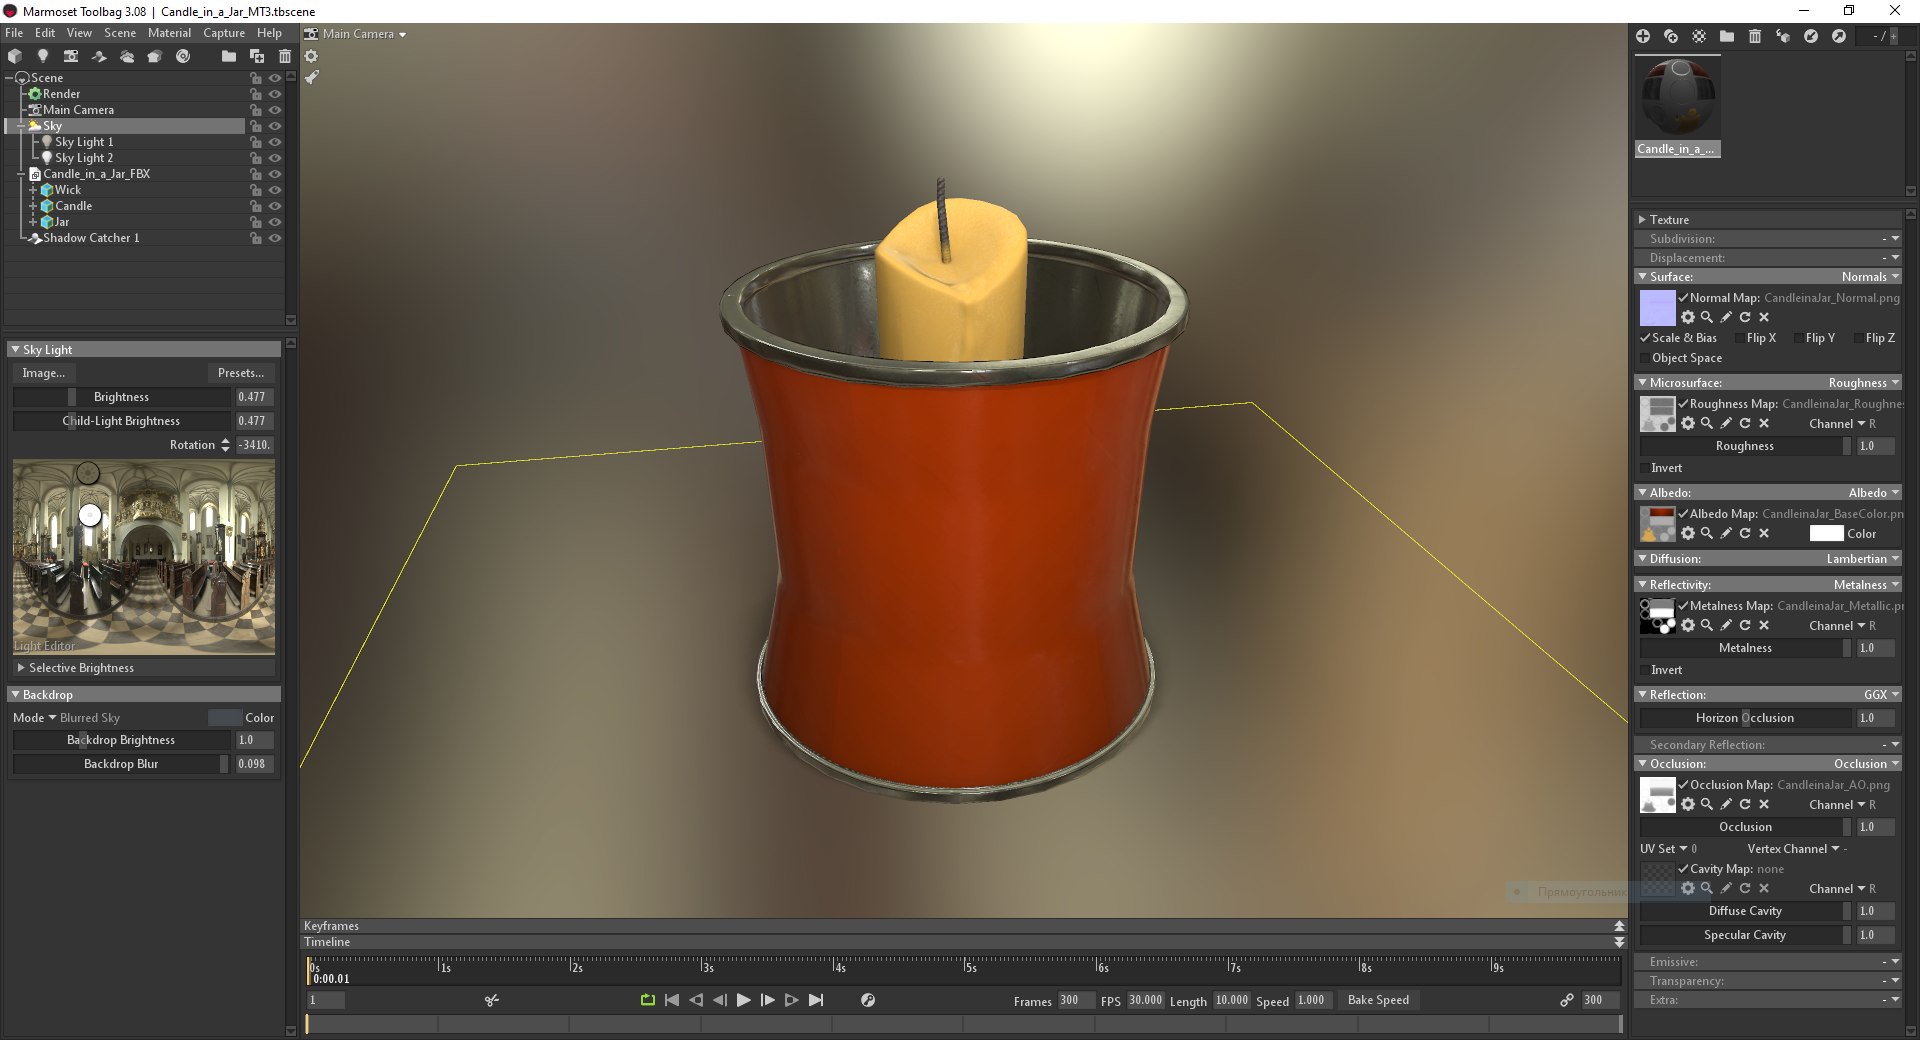Check the Invert box under Roughness

click(1645, 468)
